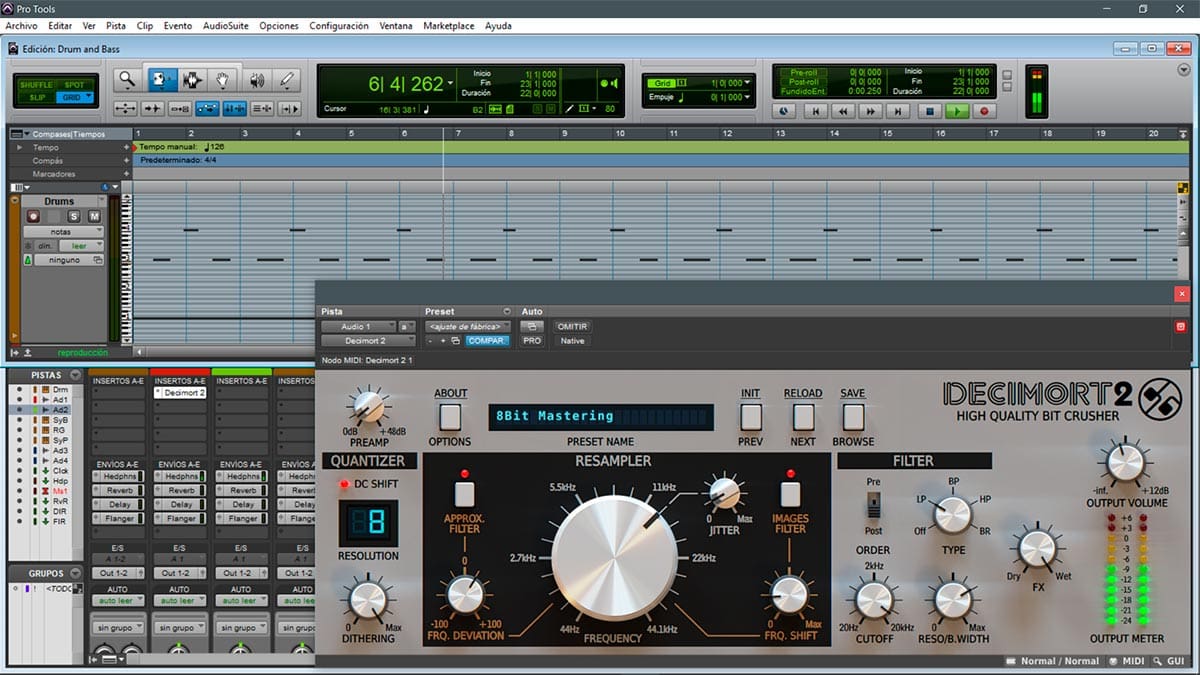Open the Marketplace menu
1200x675 pixels.
449,26
